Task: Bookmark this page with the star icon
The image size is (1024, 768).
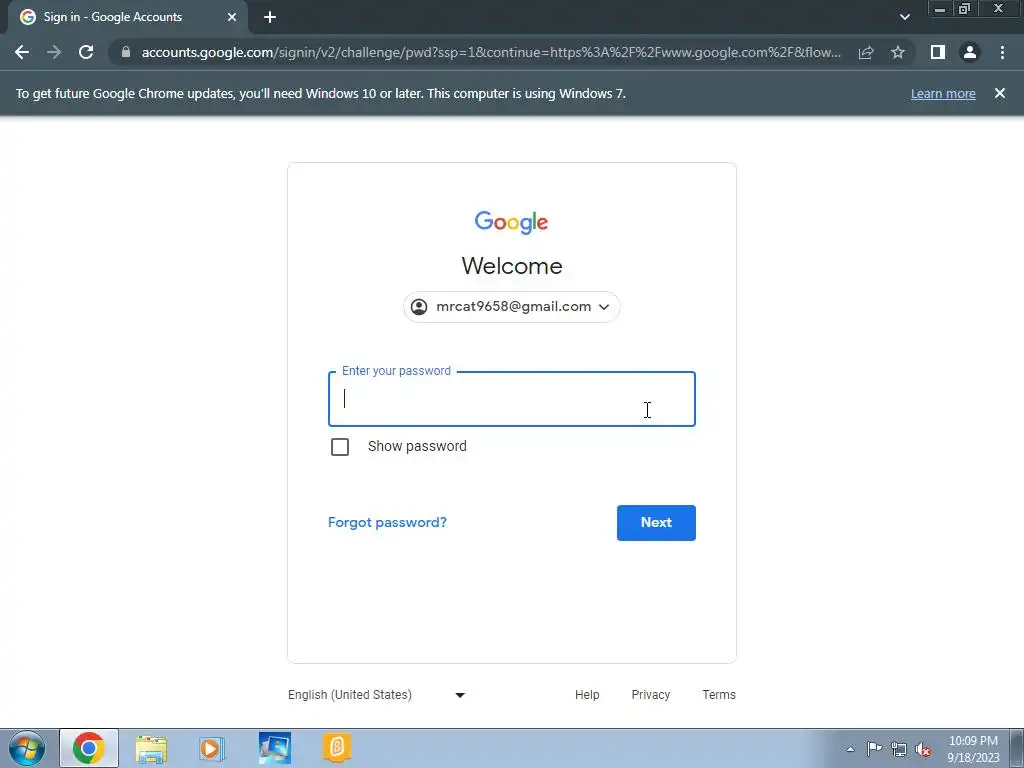Action: (898, 52)
